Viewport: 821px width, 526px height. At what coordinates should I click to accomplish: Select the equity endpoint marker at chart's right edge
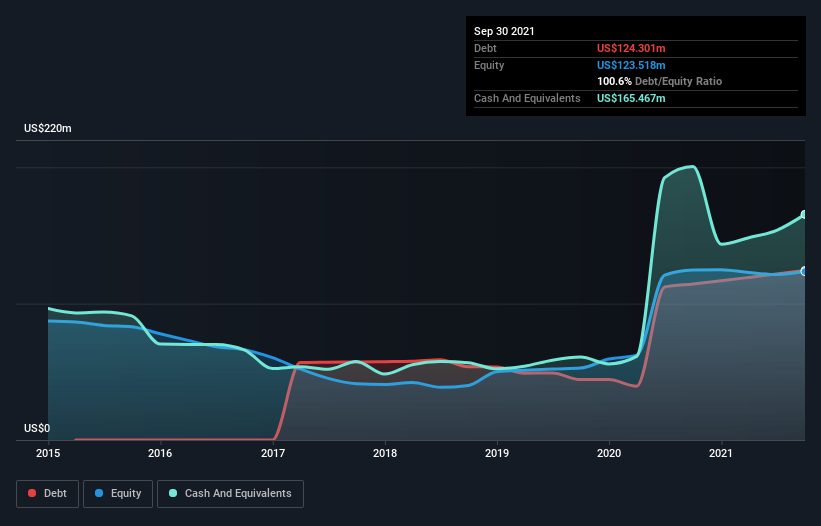(x=804, y=271)
